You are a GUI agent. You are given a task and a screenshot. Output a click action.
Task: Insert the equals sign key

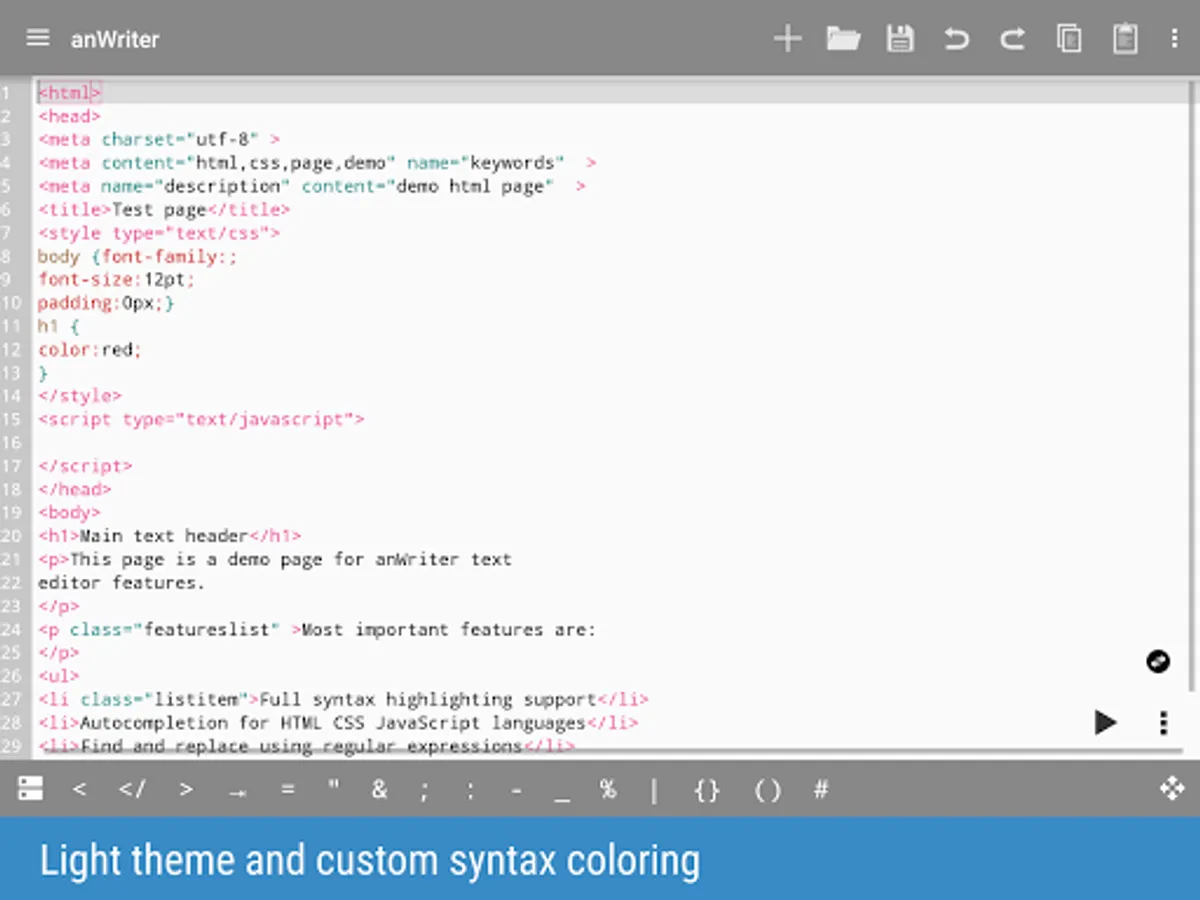click(288, 789)
